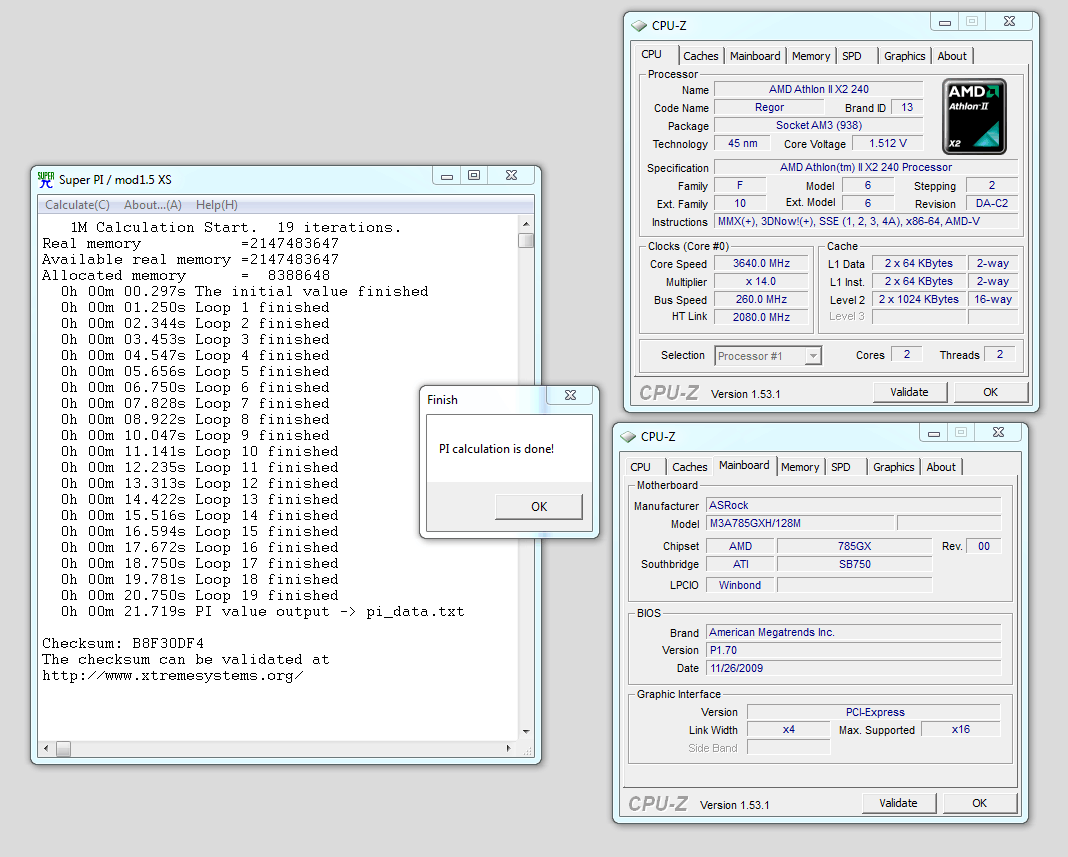This screenshot has width=1068, height=857.
Task: Click the Package value Socket AM3 (938)
Action: point(819,125)
